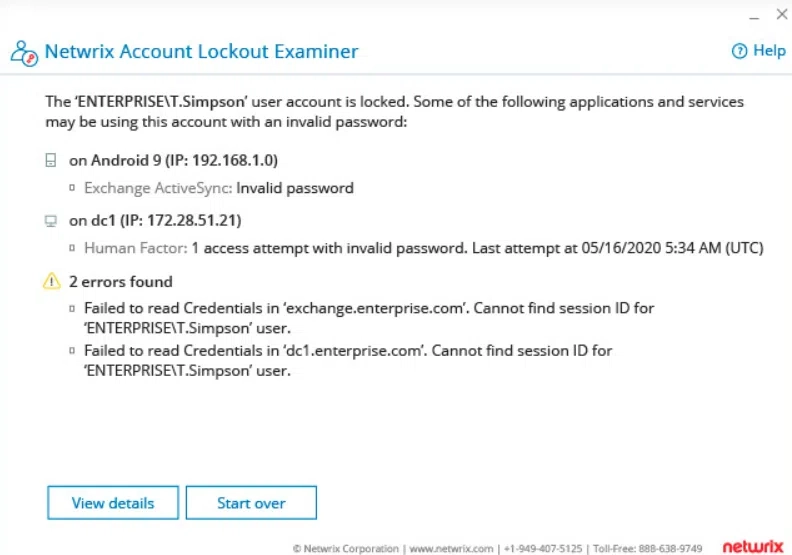Click the red netwrix logo in footer
792x555 pixels.
point(753,547)
